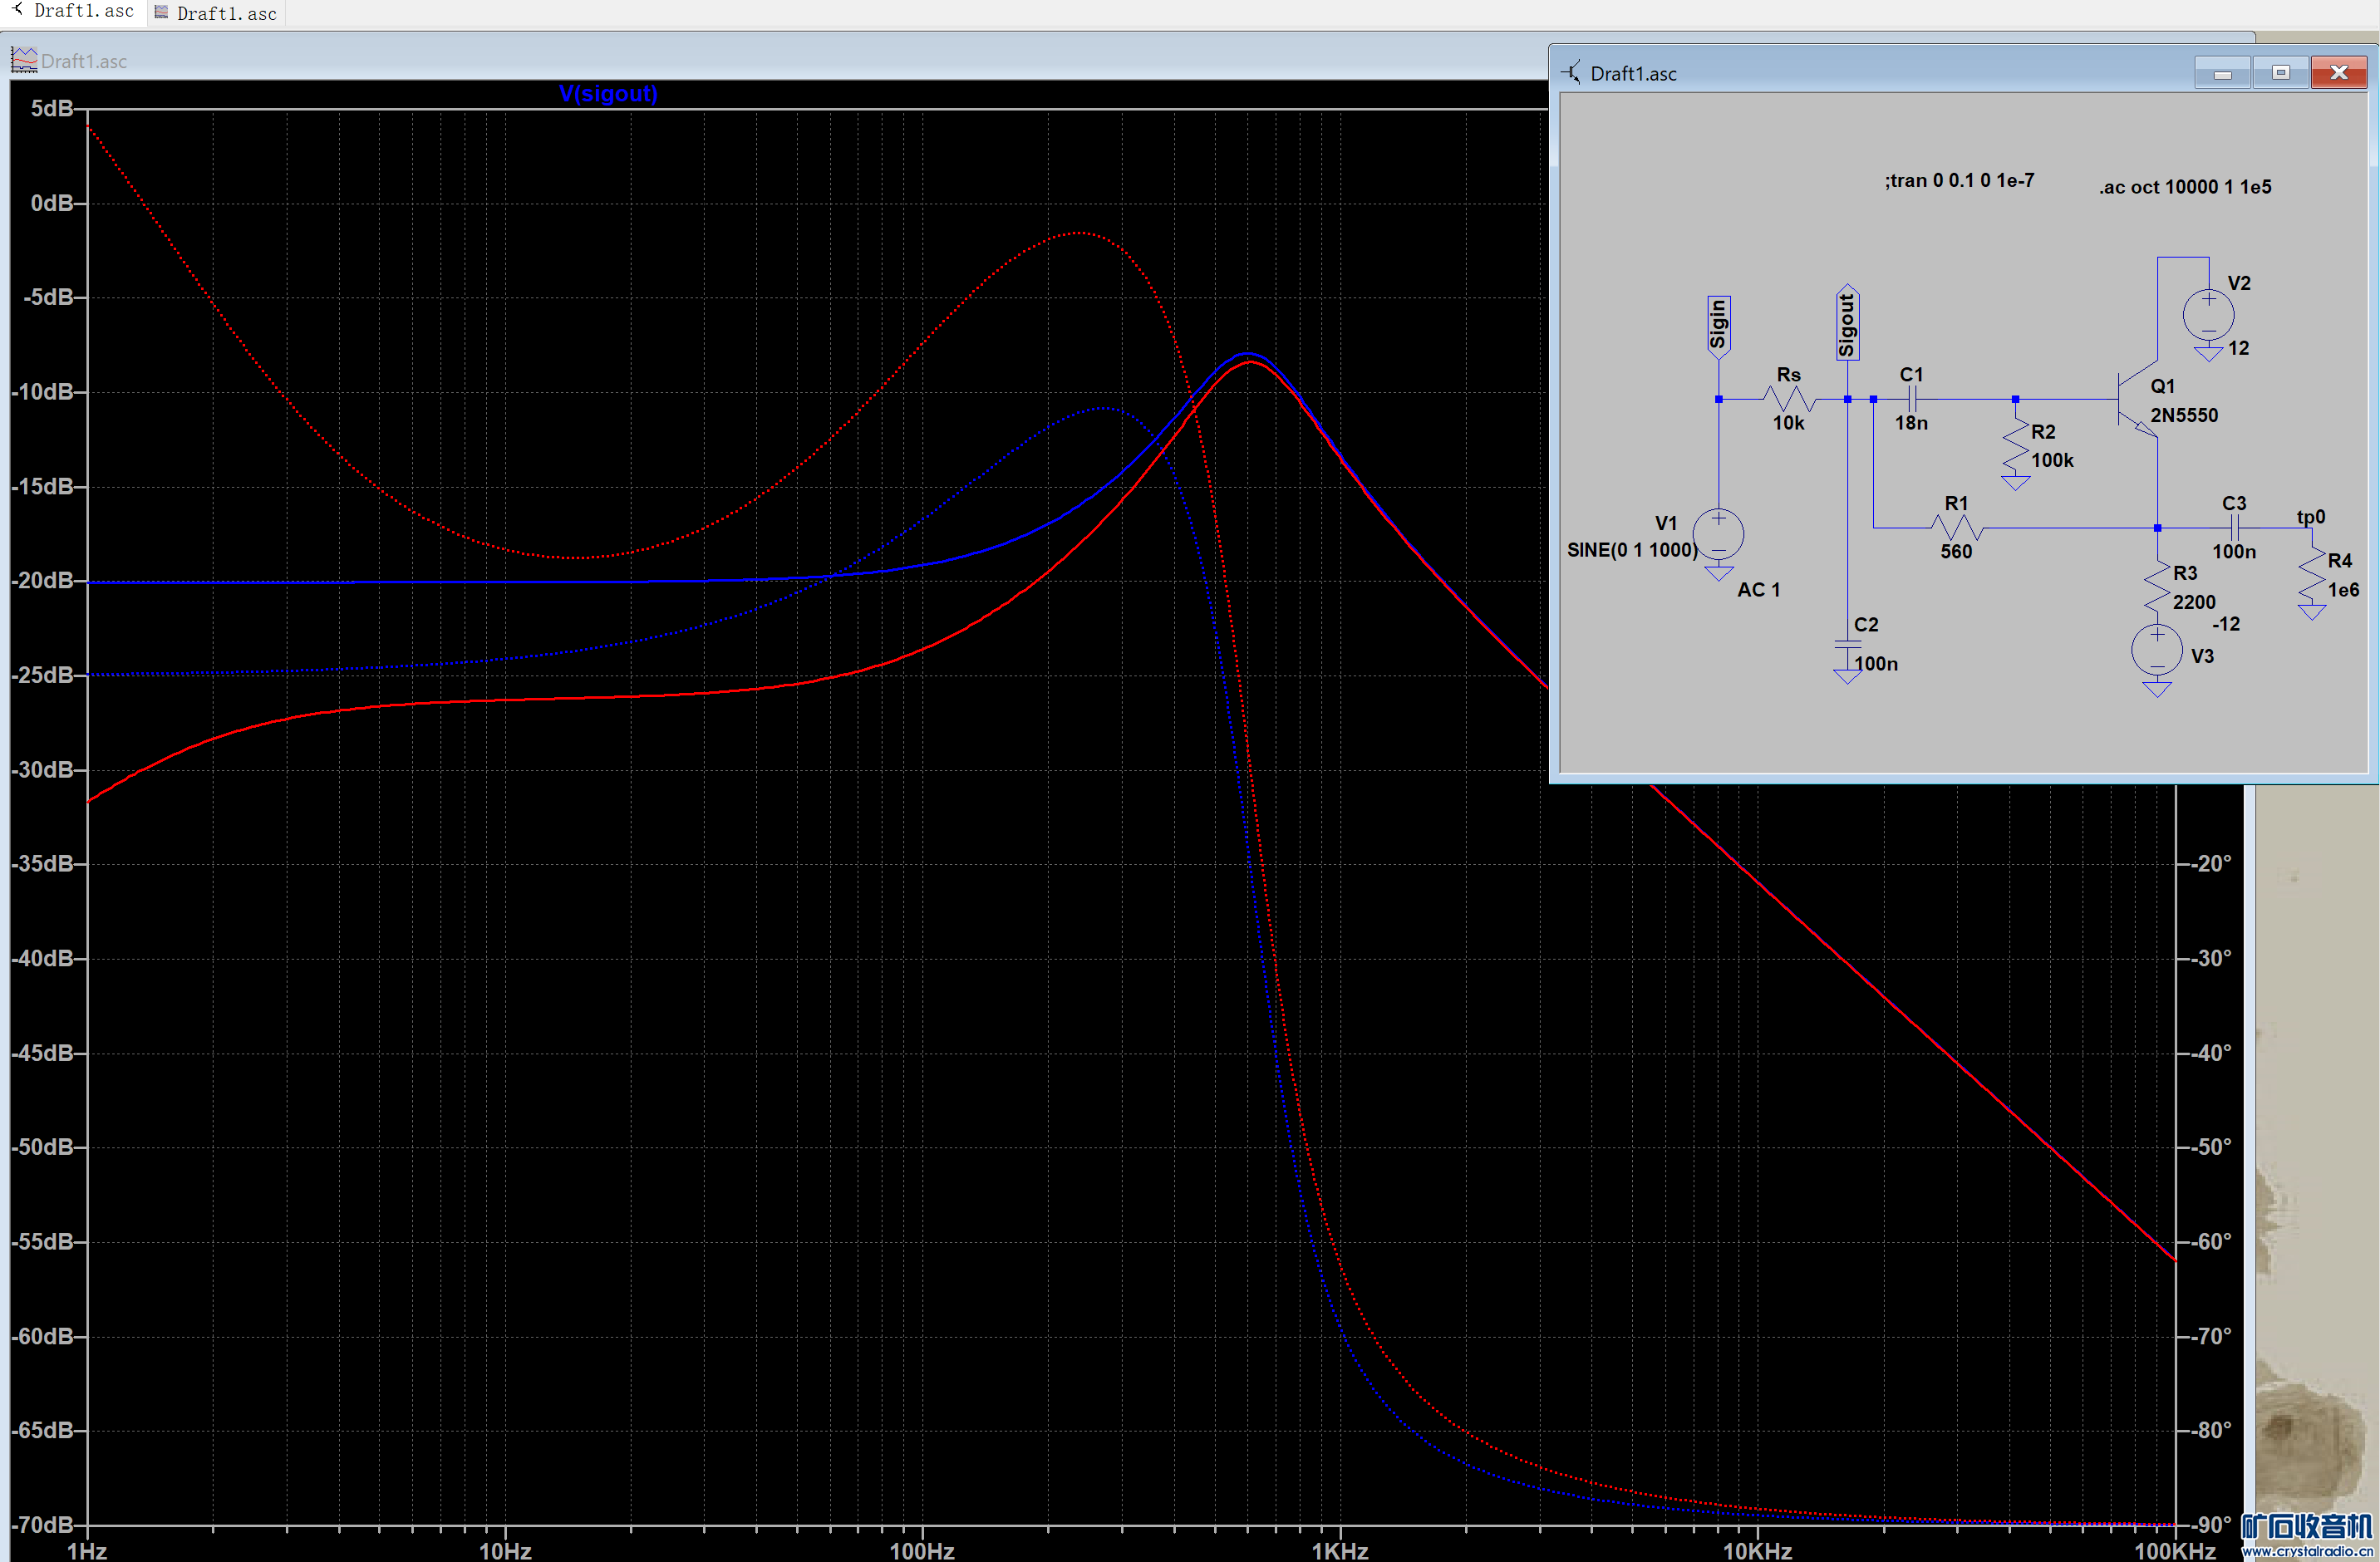This screenshot has width=2380, height=1562.
Task: Click the 0dB label on magnitude axis
Action: pos(51,203)
